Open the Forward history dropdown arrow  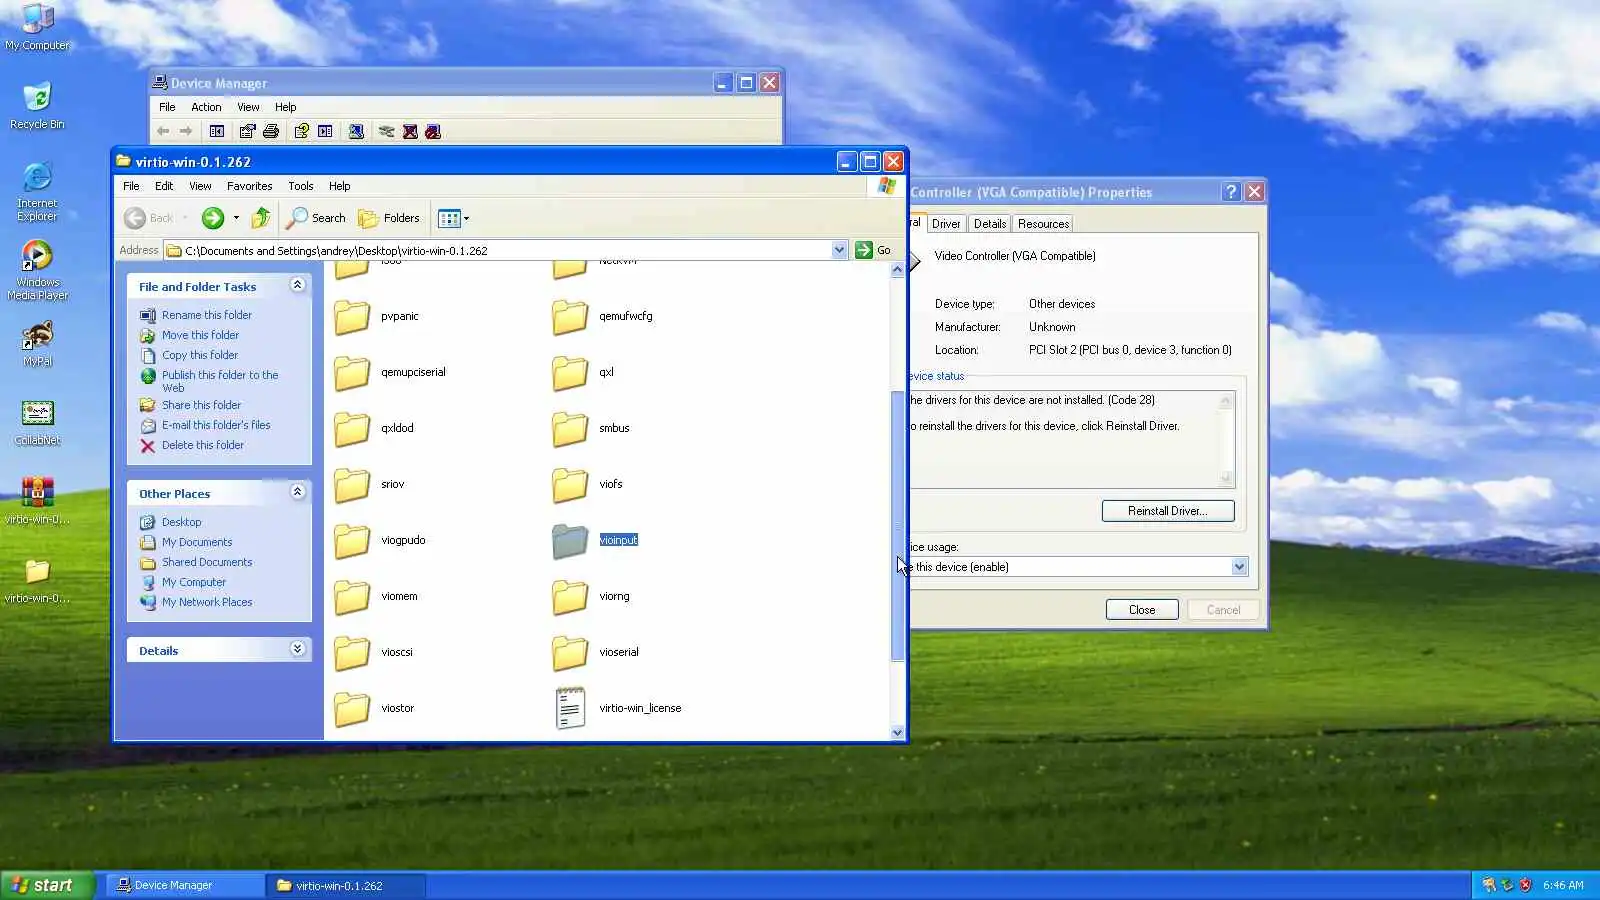coord(236,218)
